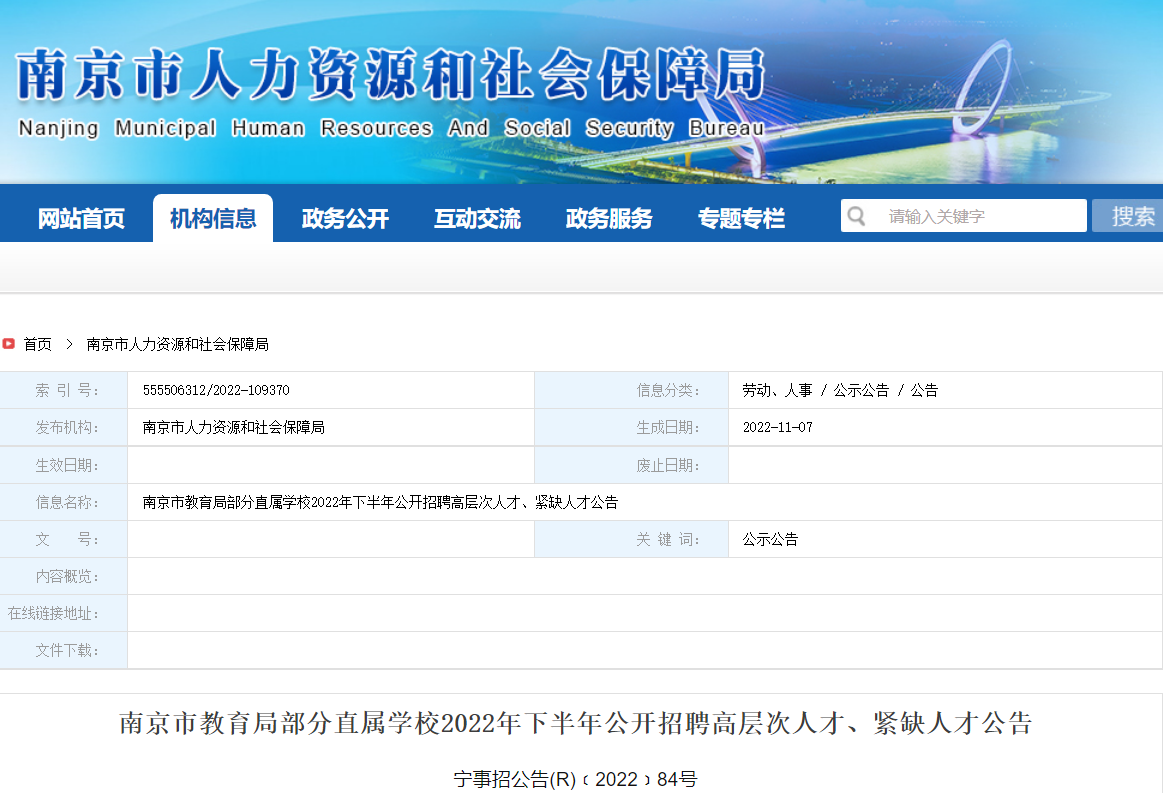Click the 发布机构 label

coord(67,427)
